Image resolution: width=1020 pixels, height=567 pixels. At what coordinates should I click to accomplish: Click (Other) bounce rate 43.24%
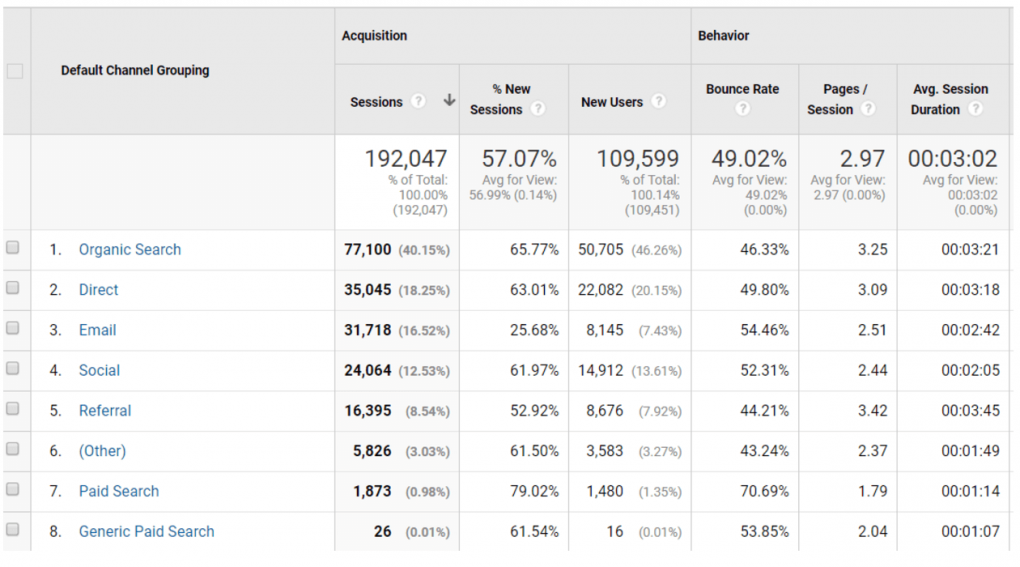pyautogui.click(x=764, y=451)
